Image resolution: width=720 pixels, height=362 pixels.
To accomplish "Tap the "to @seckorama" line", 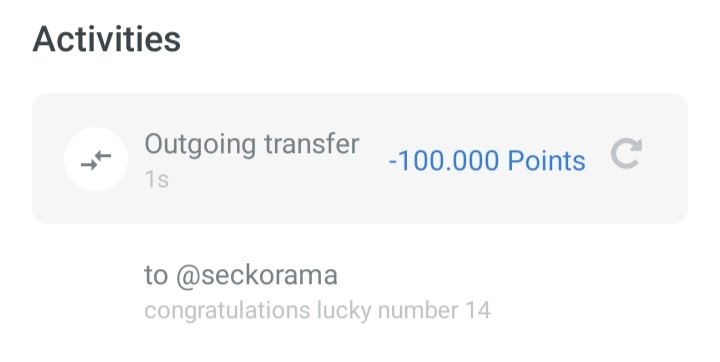I will coord(241,276).
